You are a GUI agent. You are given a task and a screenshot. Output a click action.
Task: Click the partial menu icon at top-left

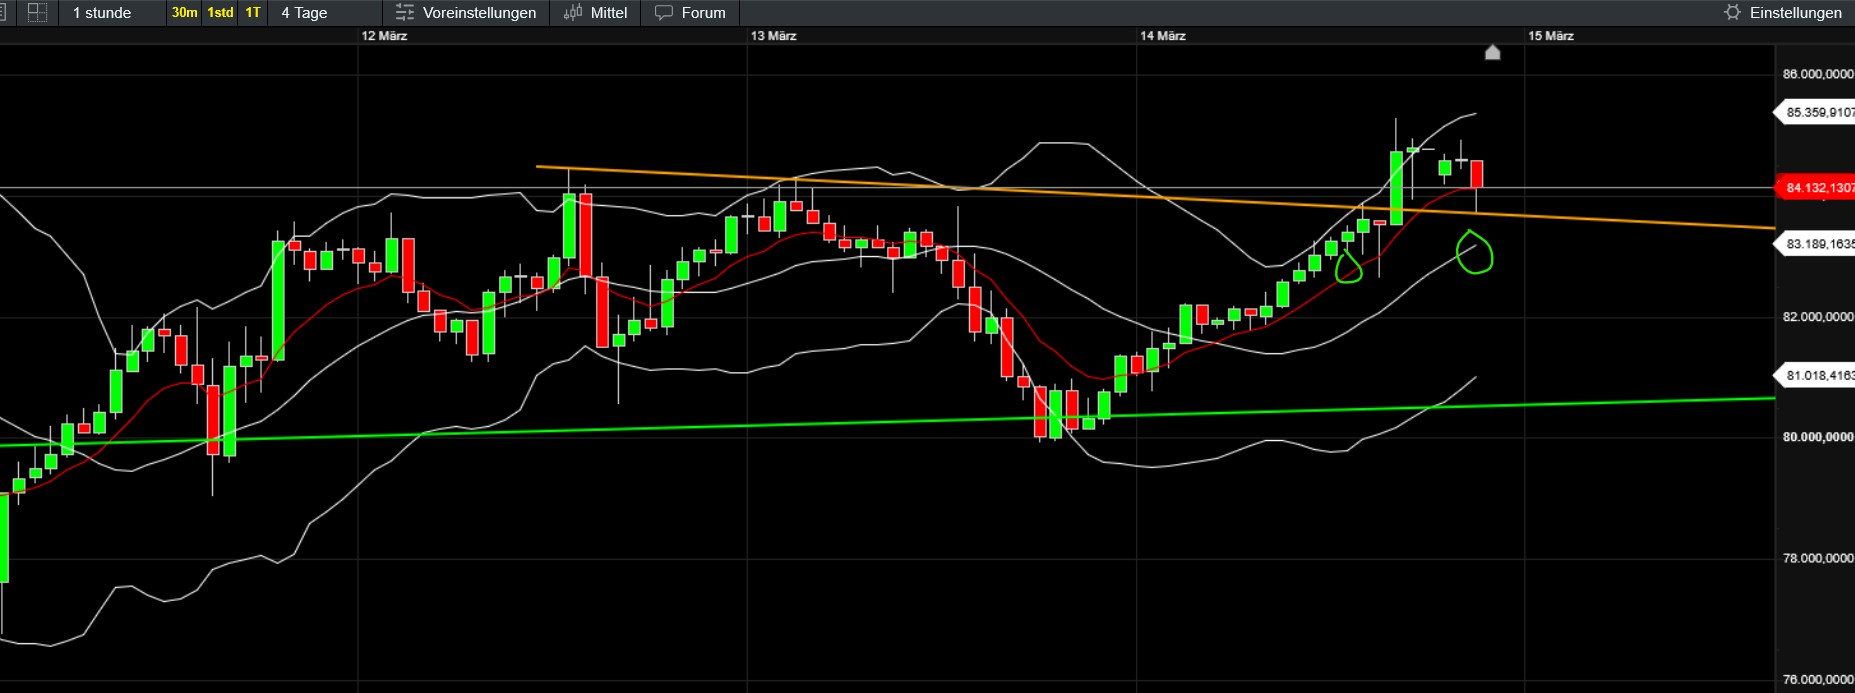pos(4,13)
